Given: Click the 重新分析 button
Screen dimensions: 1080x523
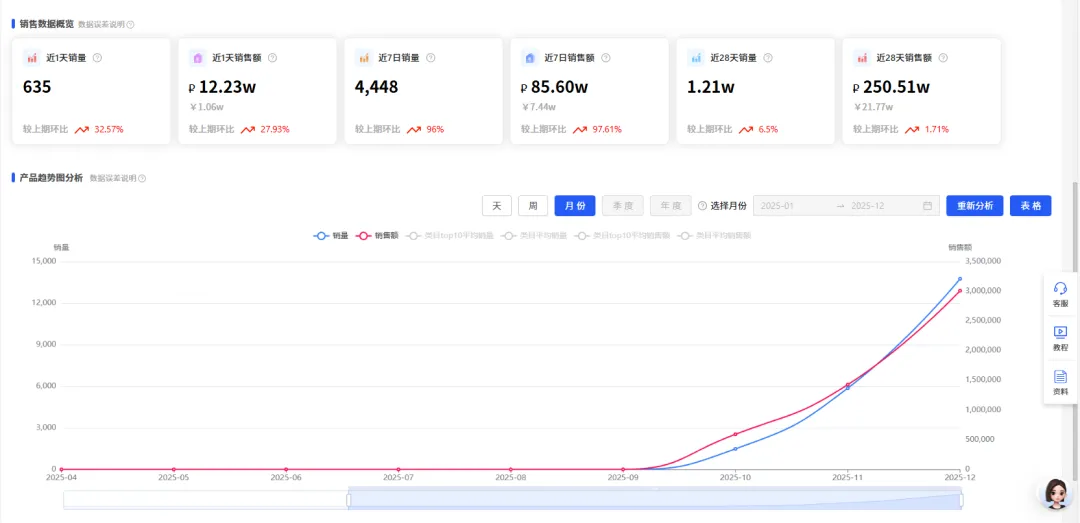Looking at the screenshot, I should click(x=975, y=205).
